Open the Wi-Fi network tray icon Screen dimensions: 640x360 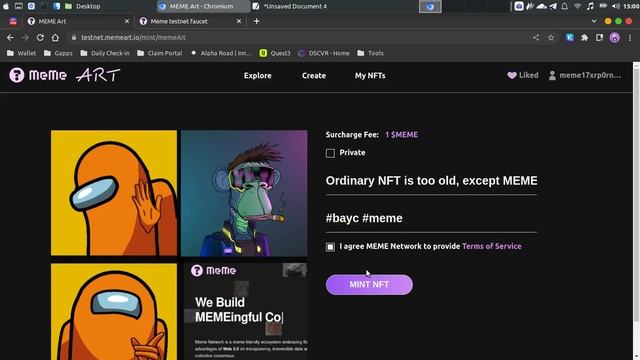[x=577, y=6]
